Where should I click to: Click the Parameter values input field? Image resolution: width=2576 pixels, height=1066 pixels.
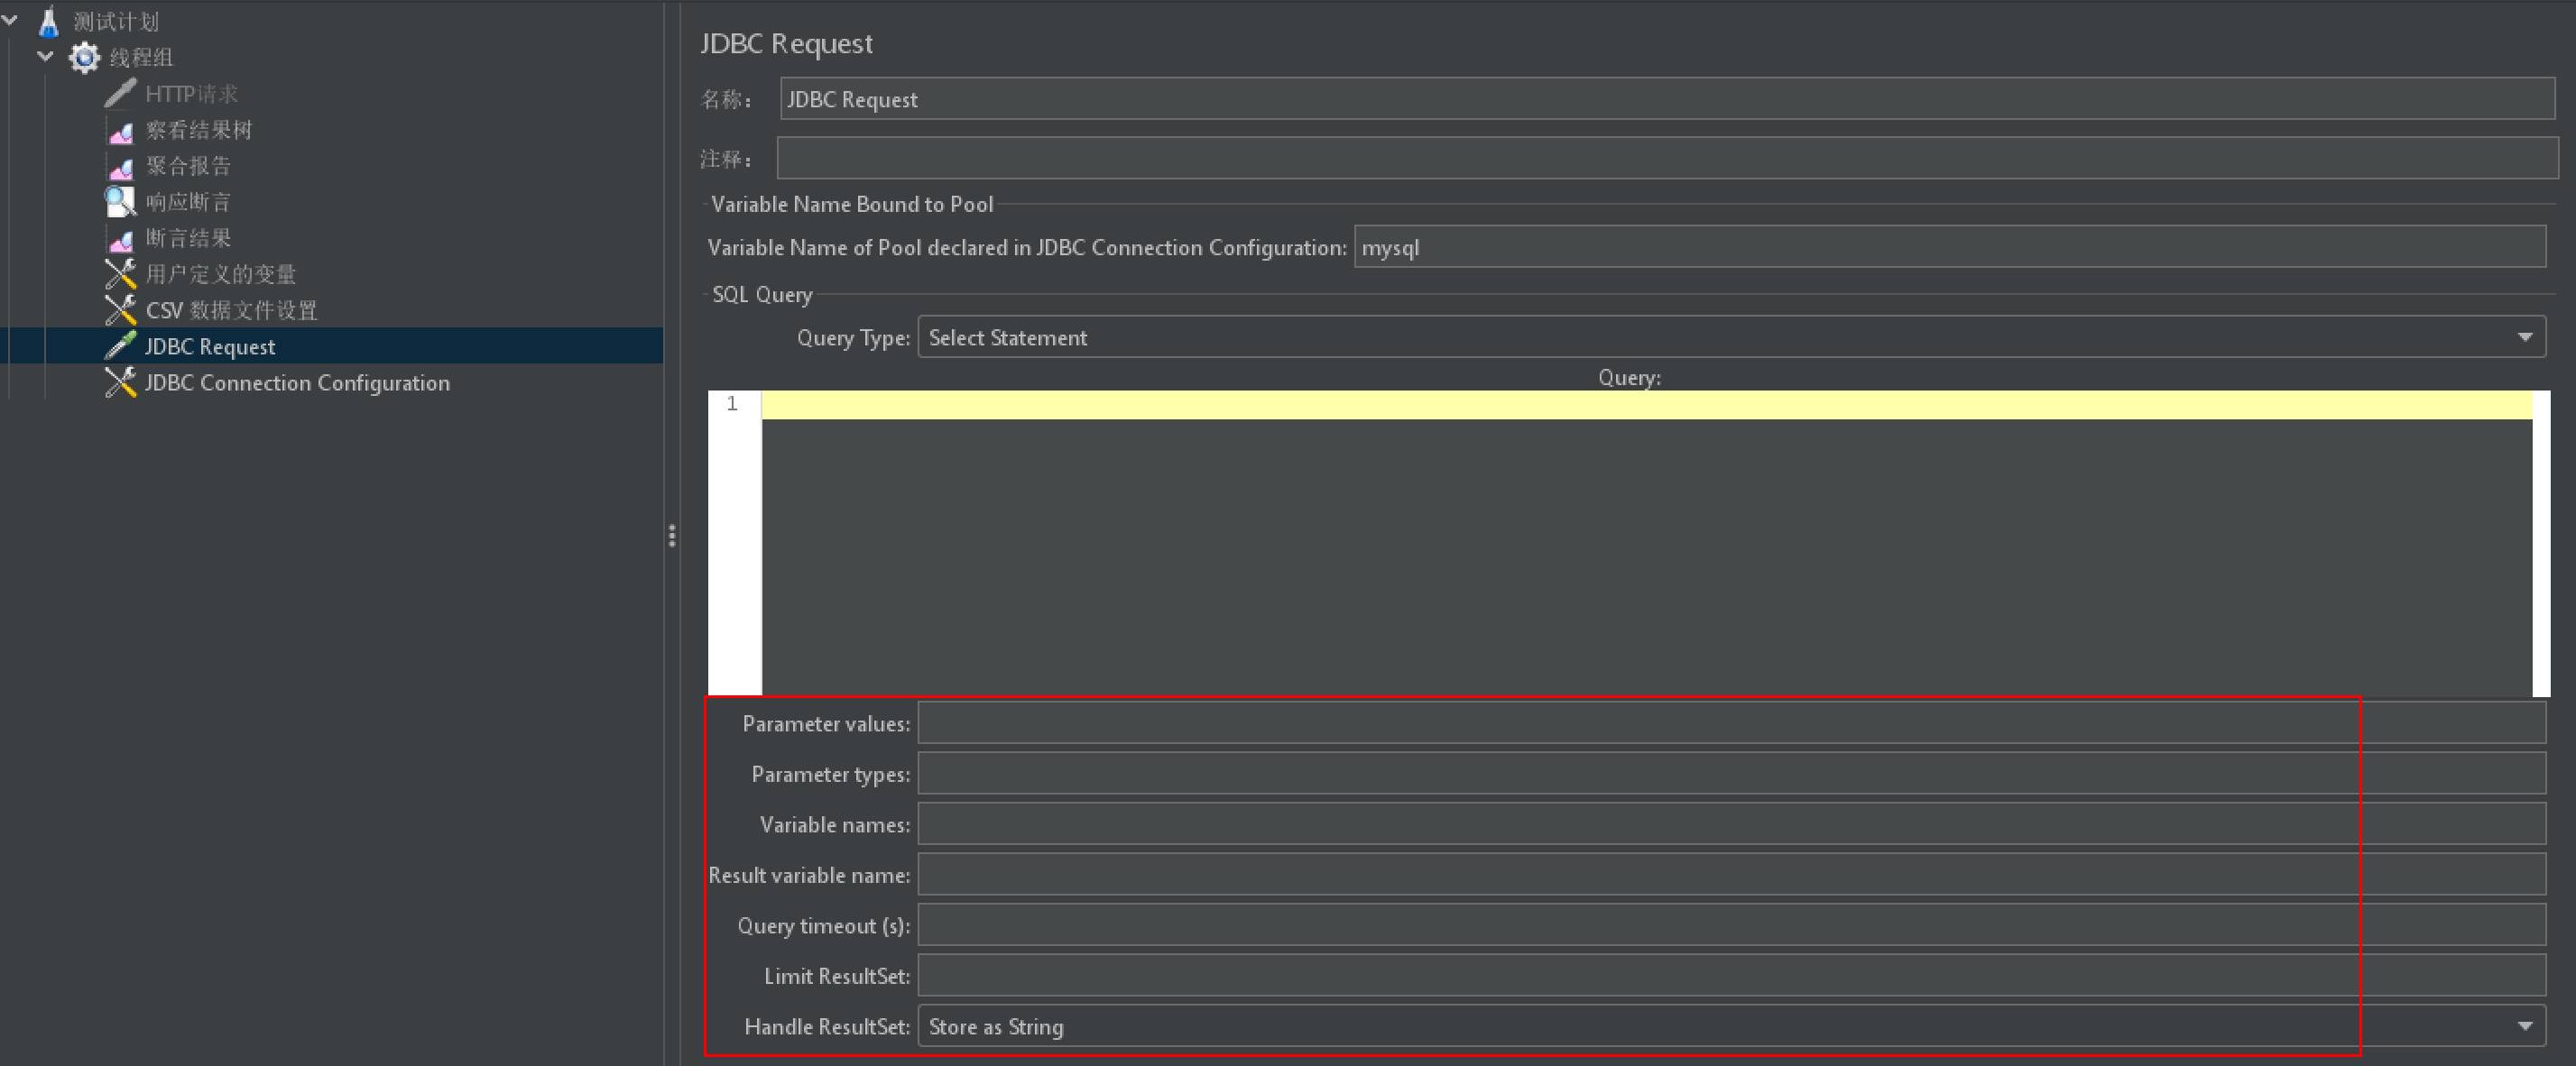click(1732, 722)
